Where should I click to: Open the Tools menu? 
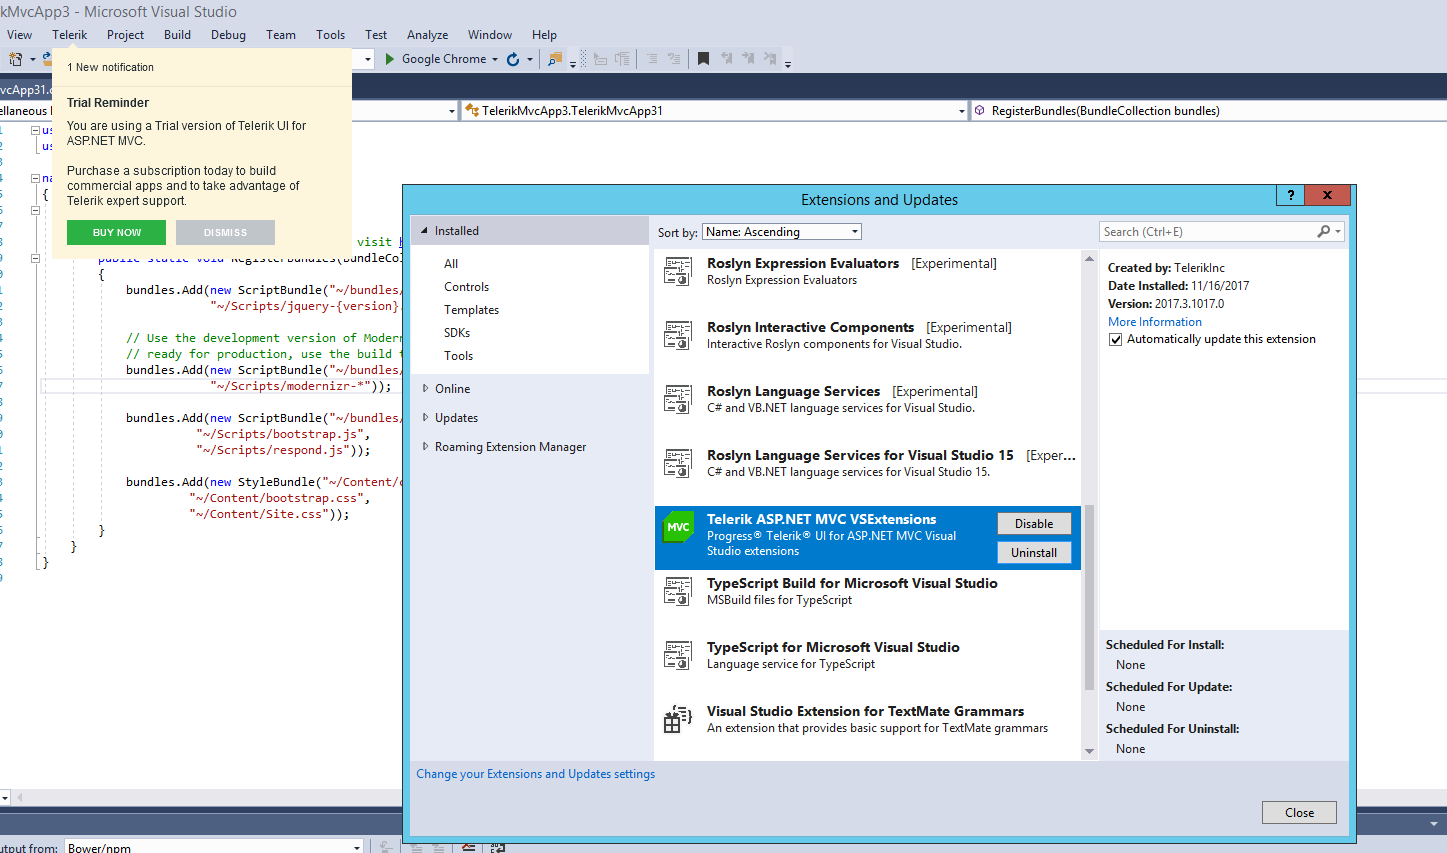(x=330, y=35)
